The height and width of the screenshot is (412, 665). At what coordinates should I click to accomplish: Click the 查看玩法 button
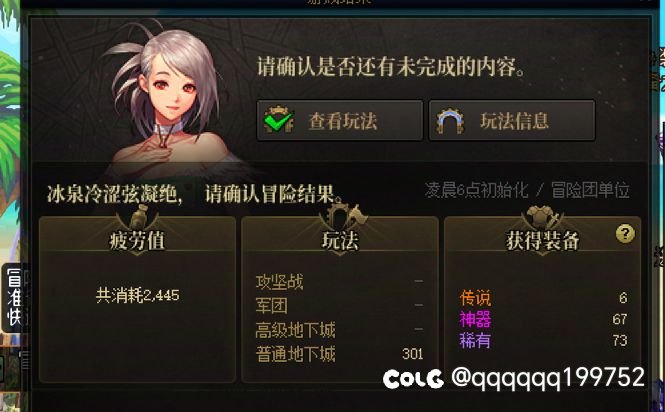340,121
